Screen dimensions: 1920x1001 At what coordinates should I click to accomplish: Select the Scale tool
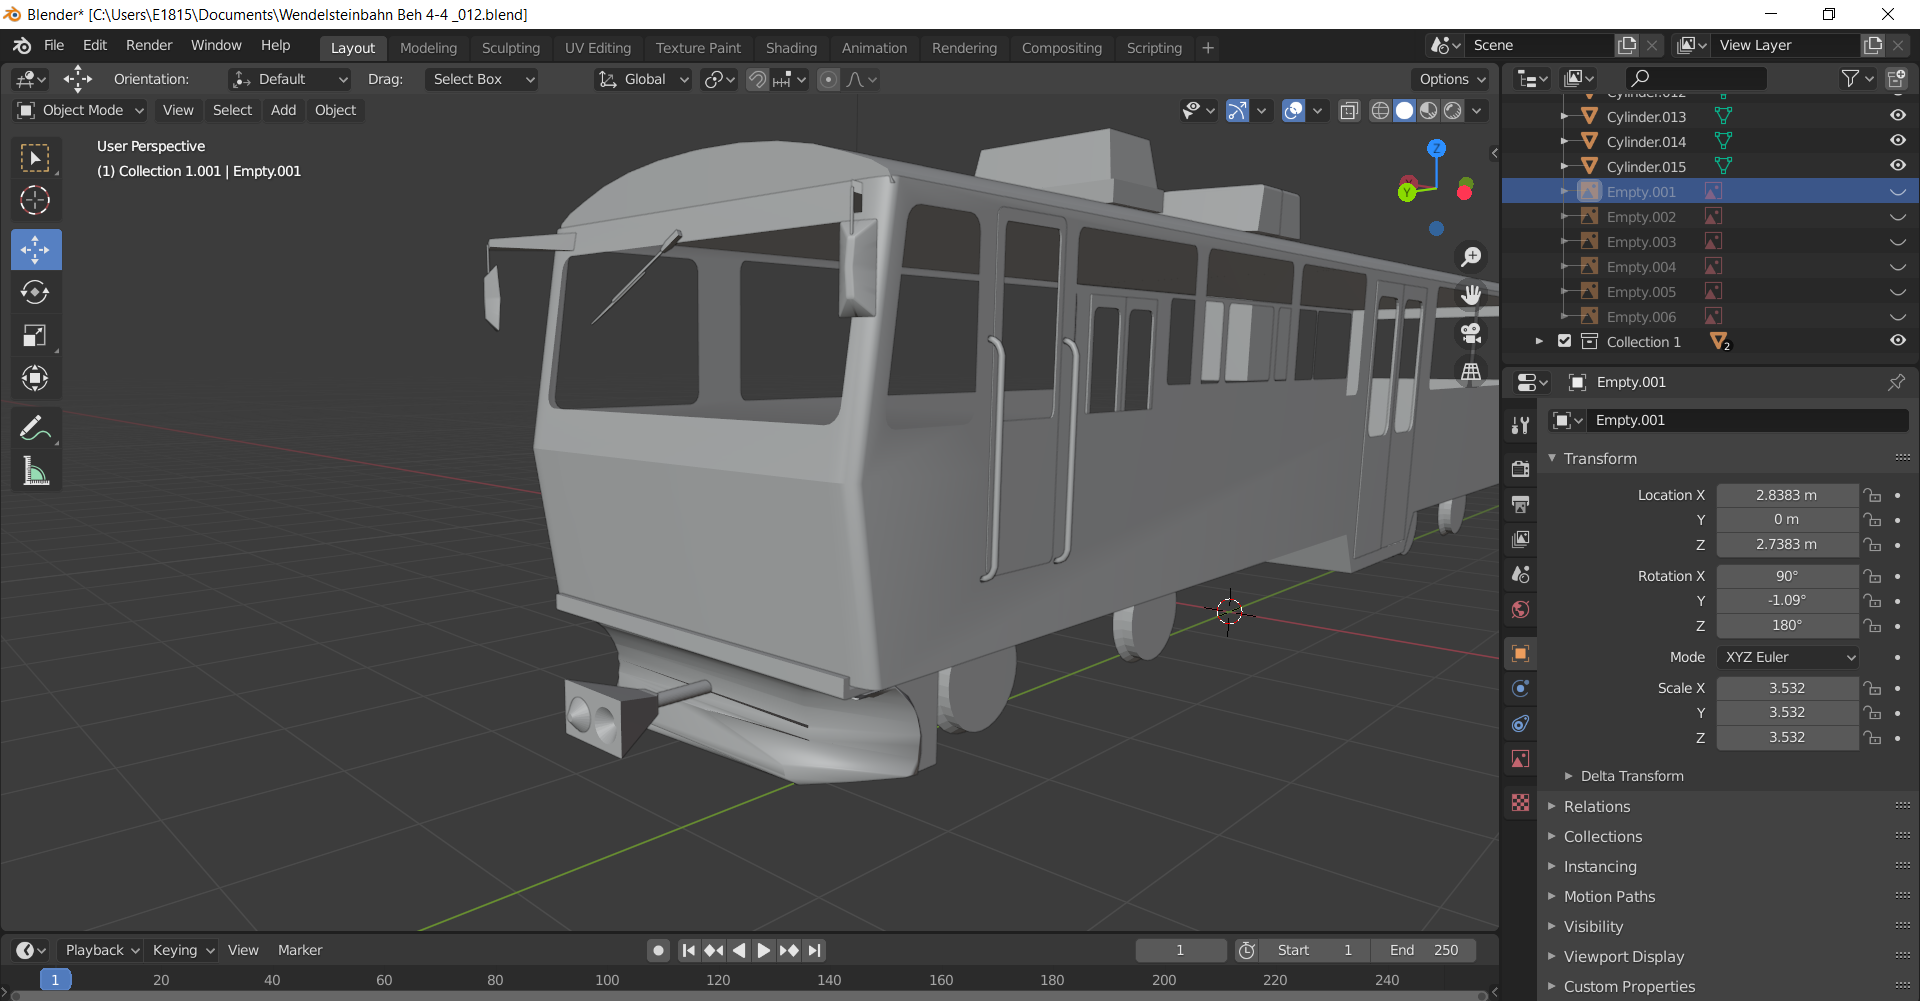click(35, 336)
